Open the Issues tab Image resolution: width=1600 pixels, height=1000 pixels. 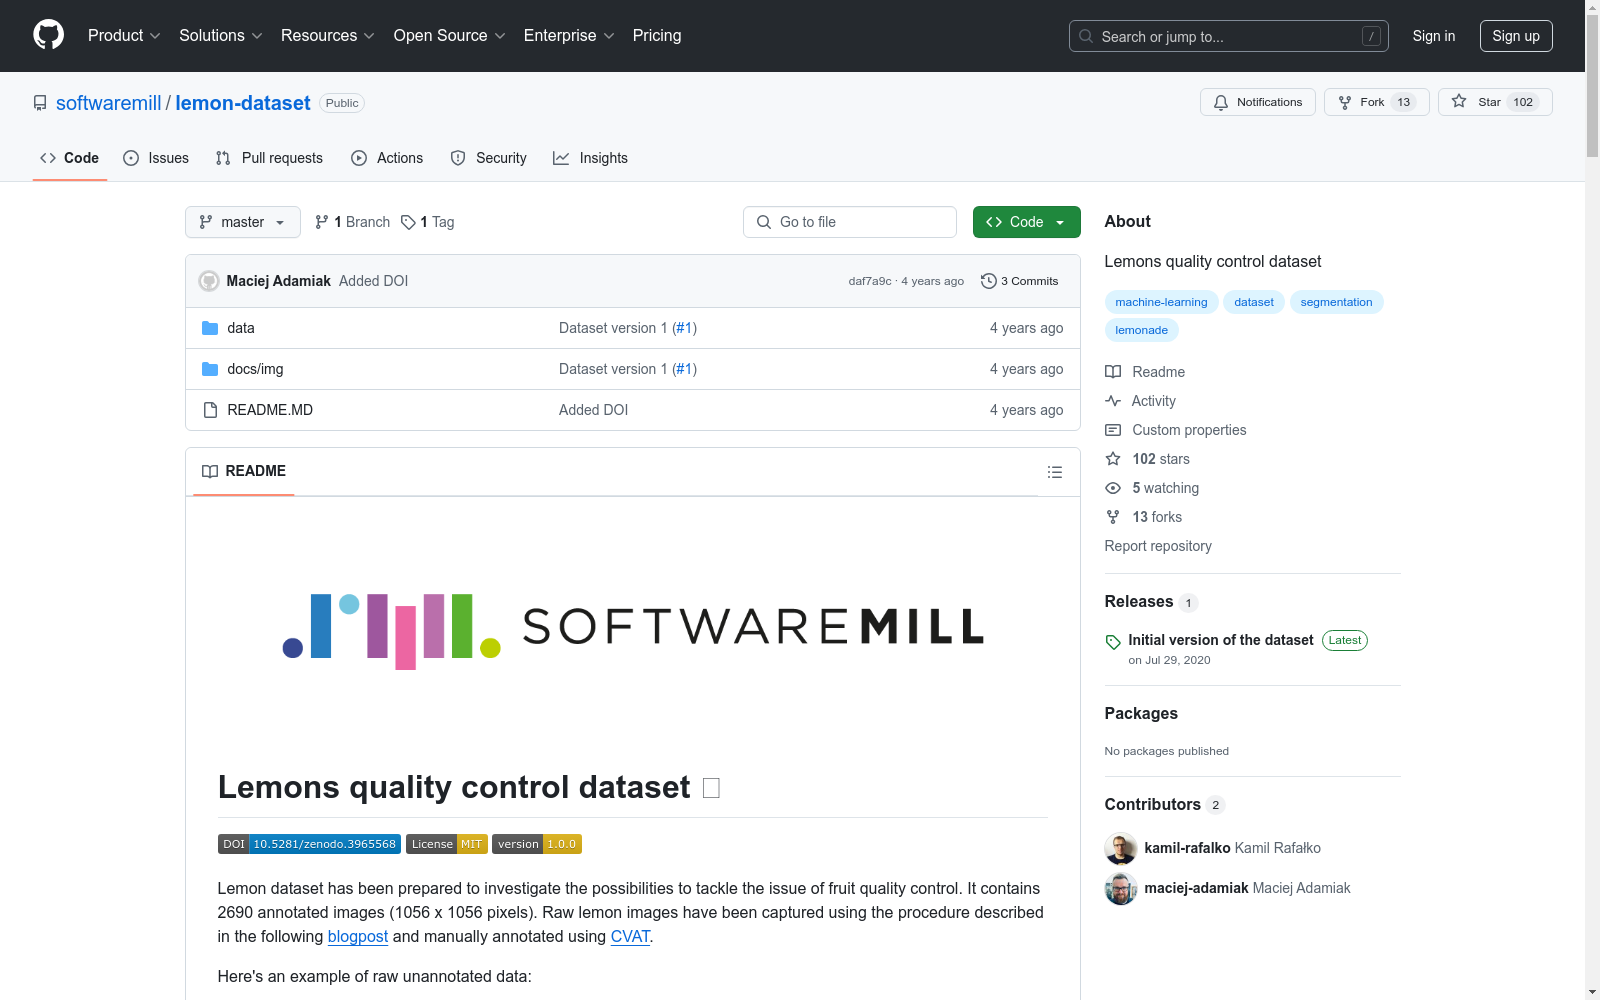click(x=156, y=158)
